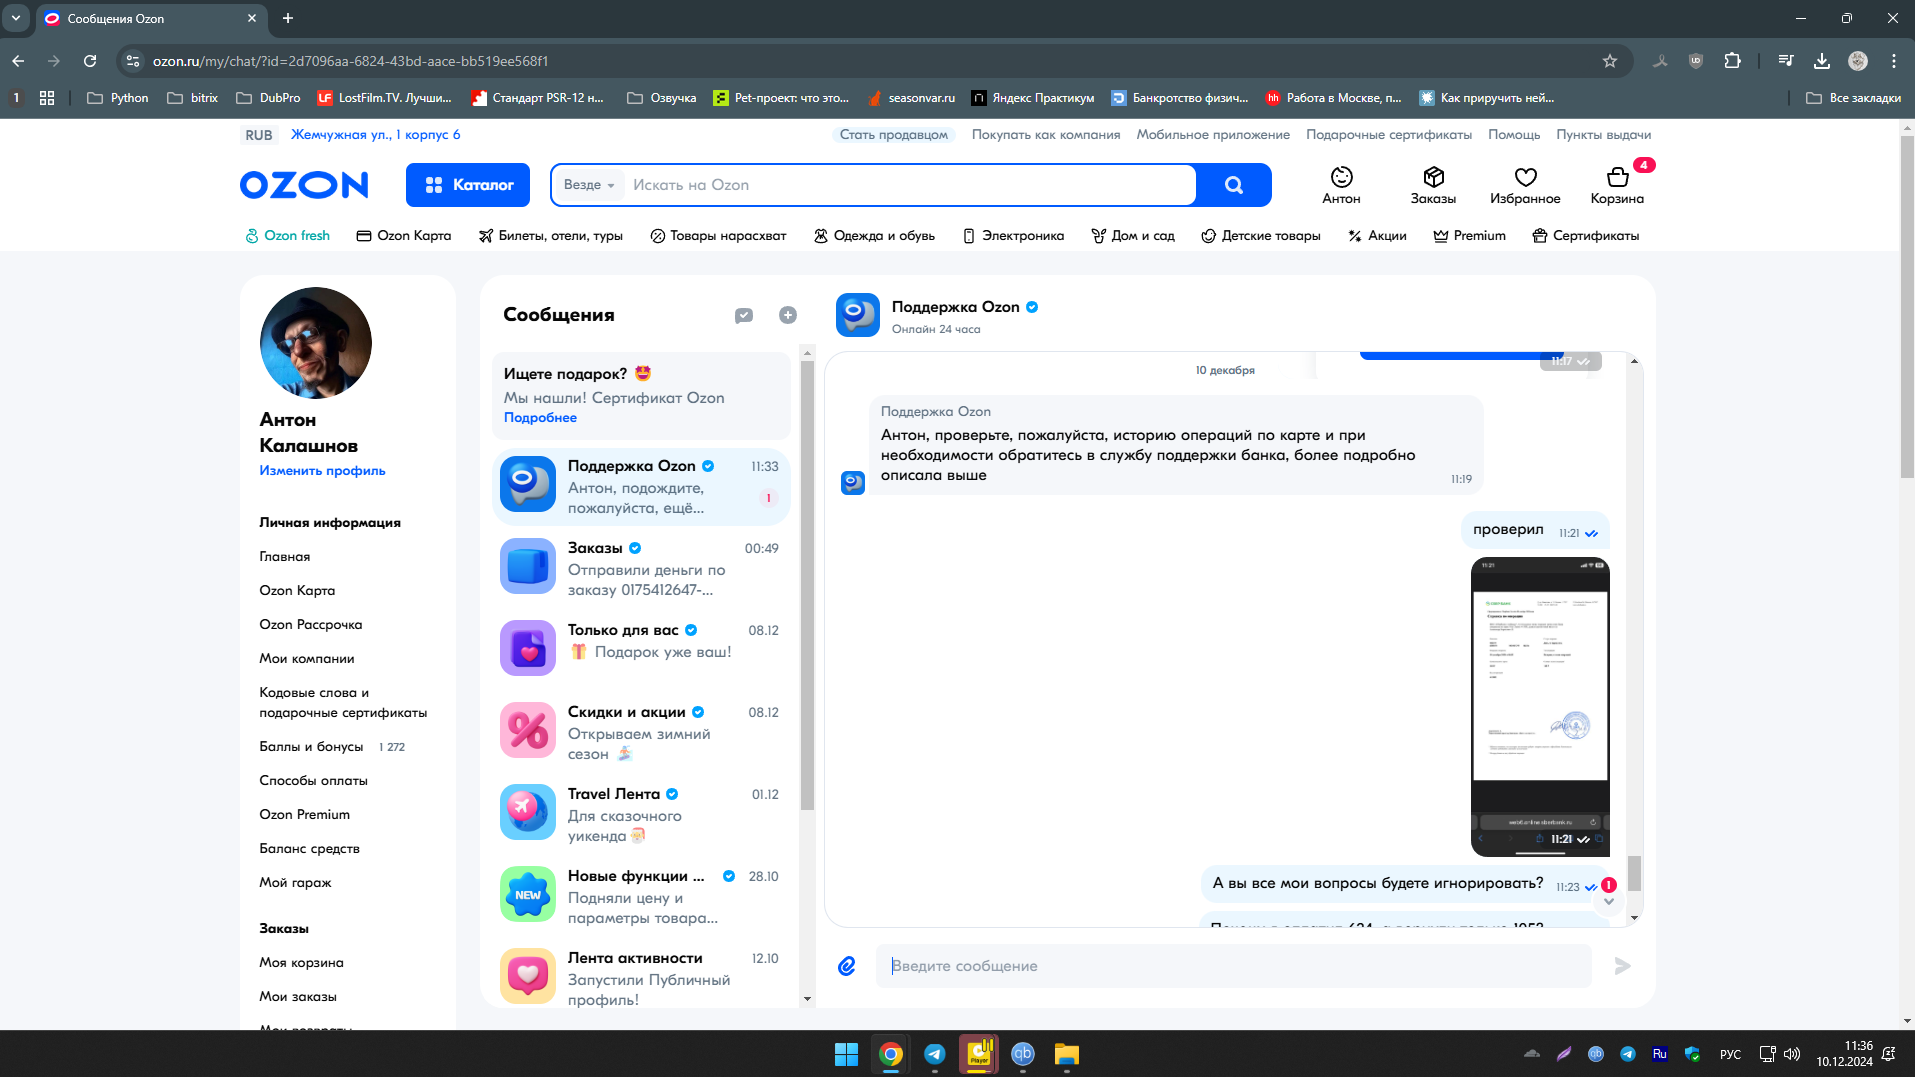The image size is (1915, 1077).
Task: Send message arrow icon
Action: (x=1622, y=966)
